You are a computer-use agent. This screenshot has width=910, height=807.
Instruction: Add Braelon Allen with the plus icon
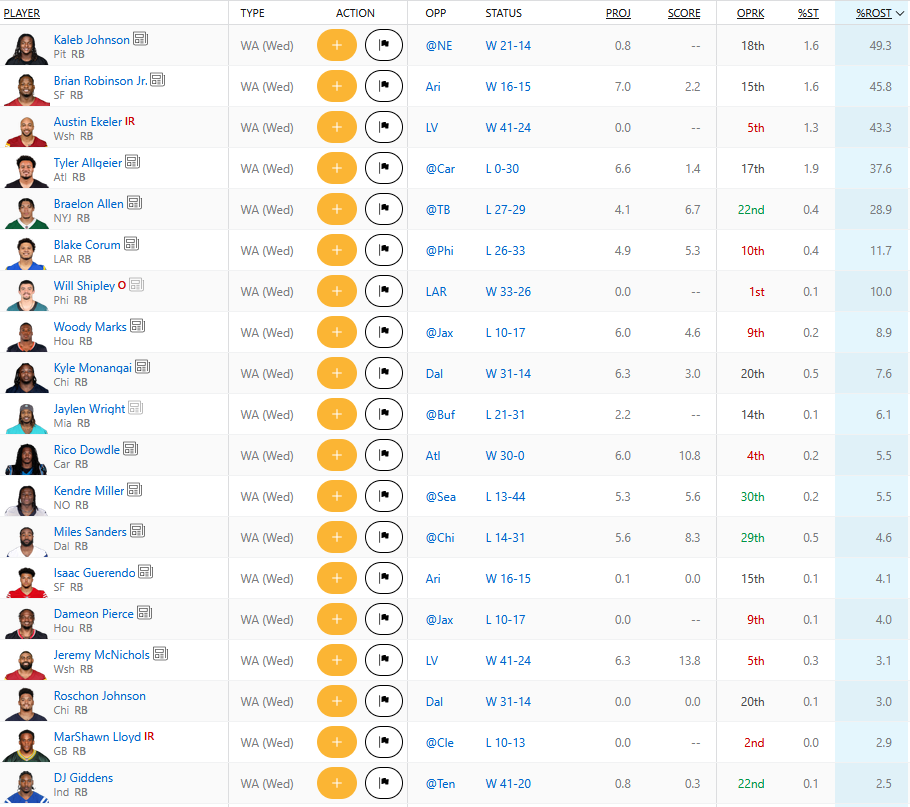pos(337,209)
